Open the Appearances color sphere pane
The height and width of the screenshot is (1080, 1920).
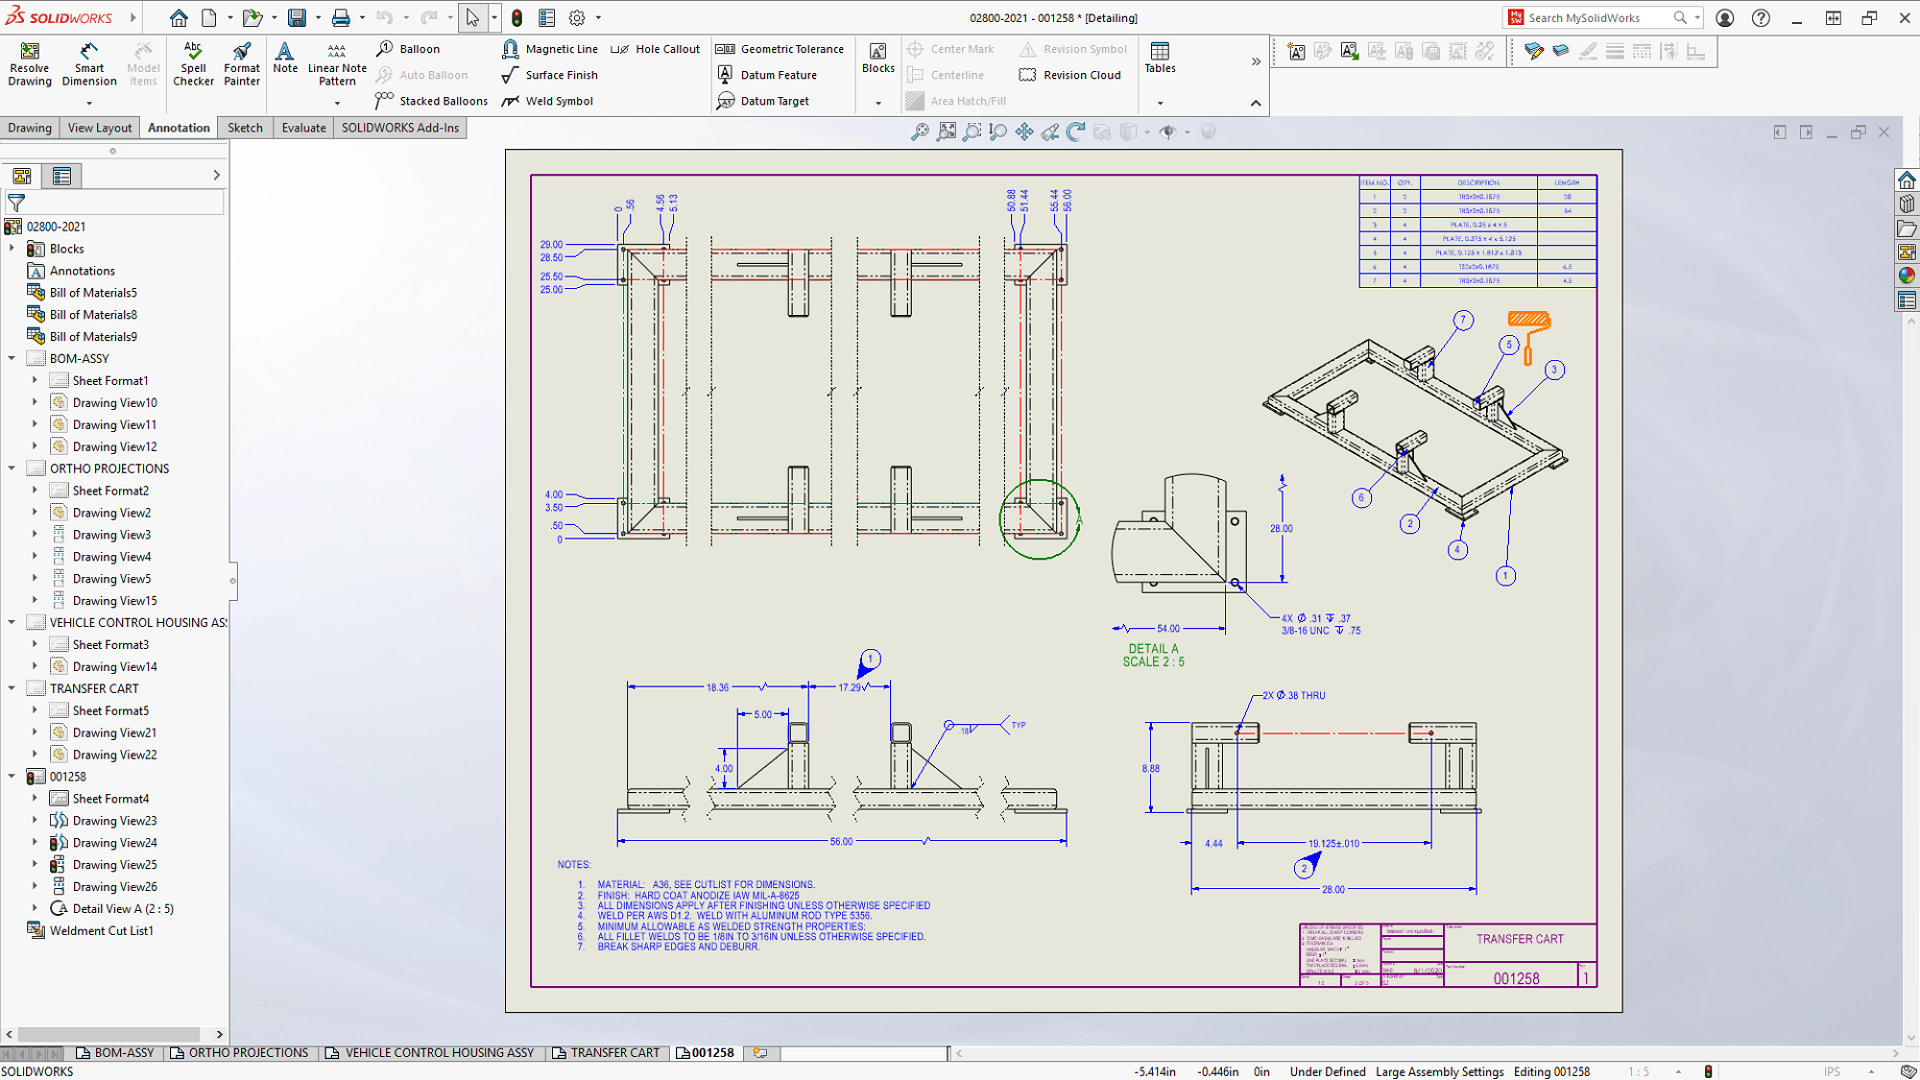[x=1907, y=276]
